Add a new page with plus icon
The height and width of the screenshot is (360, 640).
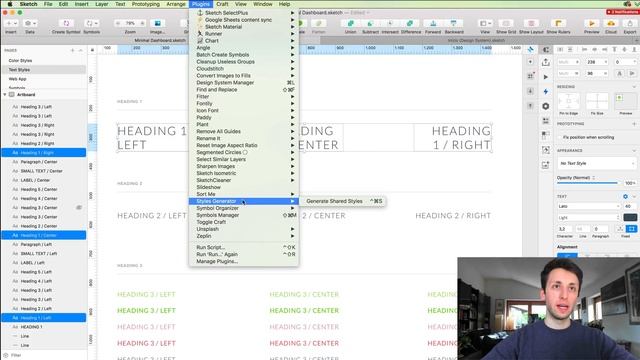pyautogui.click(x=73, y=50)
